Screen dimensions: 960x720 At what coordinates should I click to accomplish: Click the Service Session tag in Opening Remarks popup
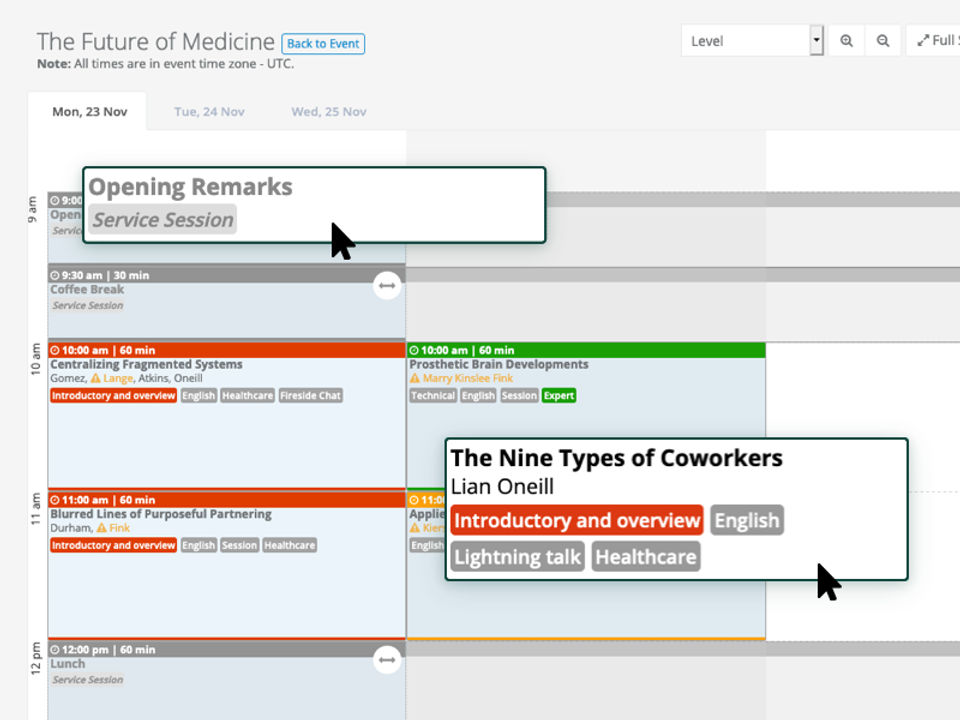pos(162,220)
